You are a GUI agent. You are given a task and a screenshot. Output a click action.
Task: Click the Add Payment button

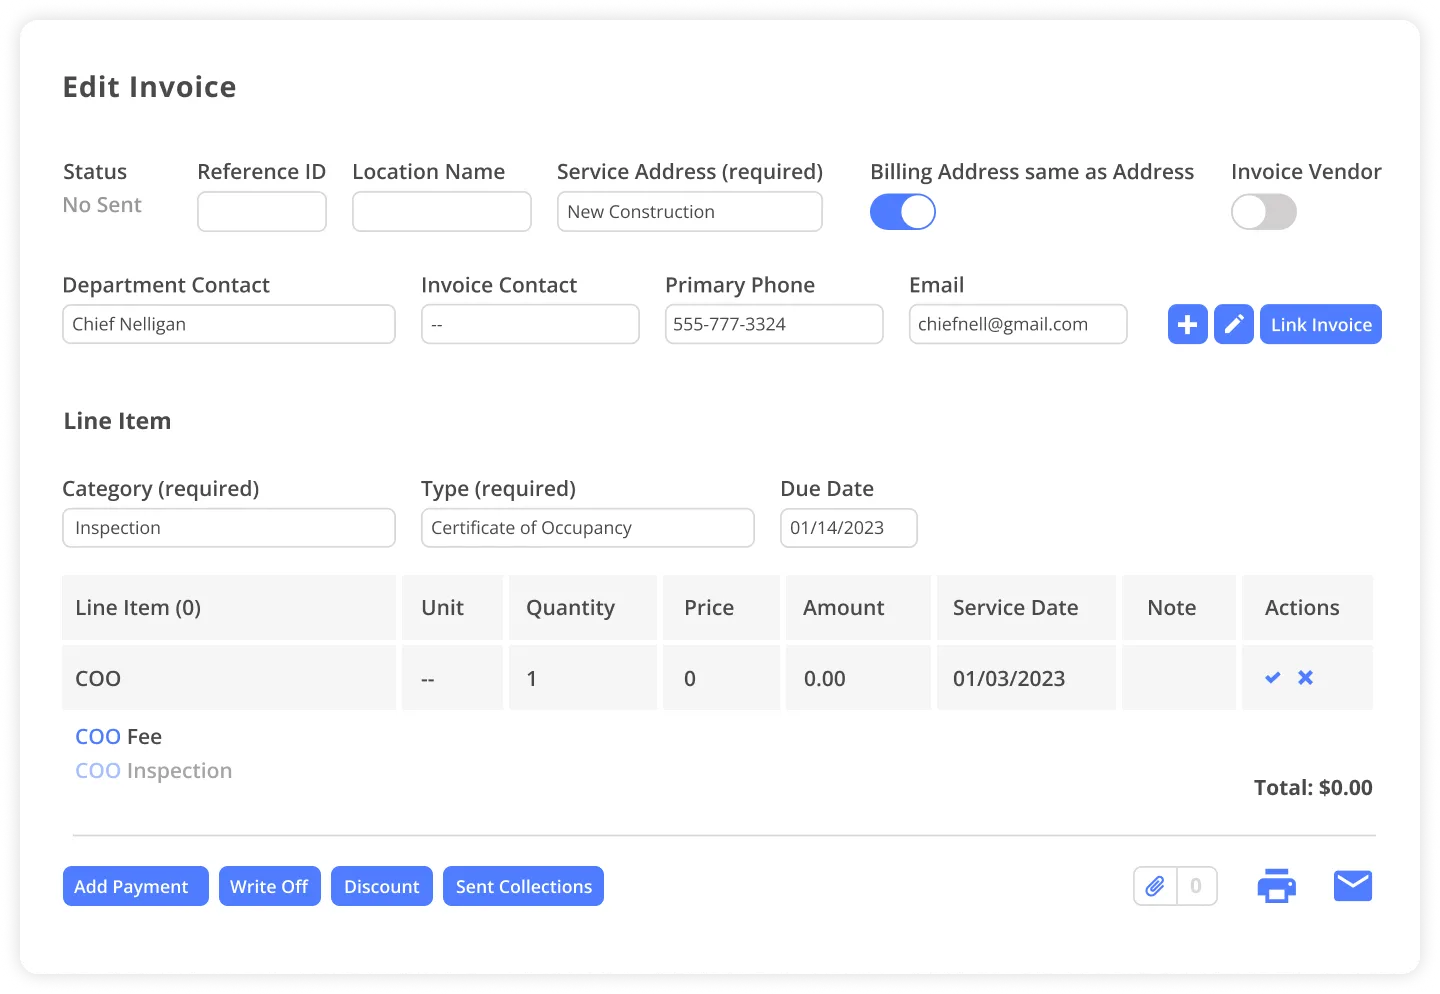tap(135, 886)
